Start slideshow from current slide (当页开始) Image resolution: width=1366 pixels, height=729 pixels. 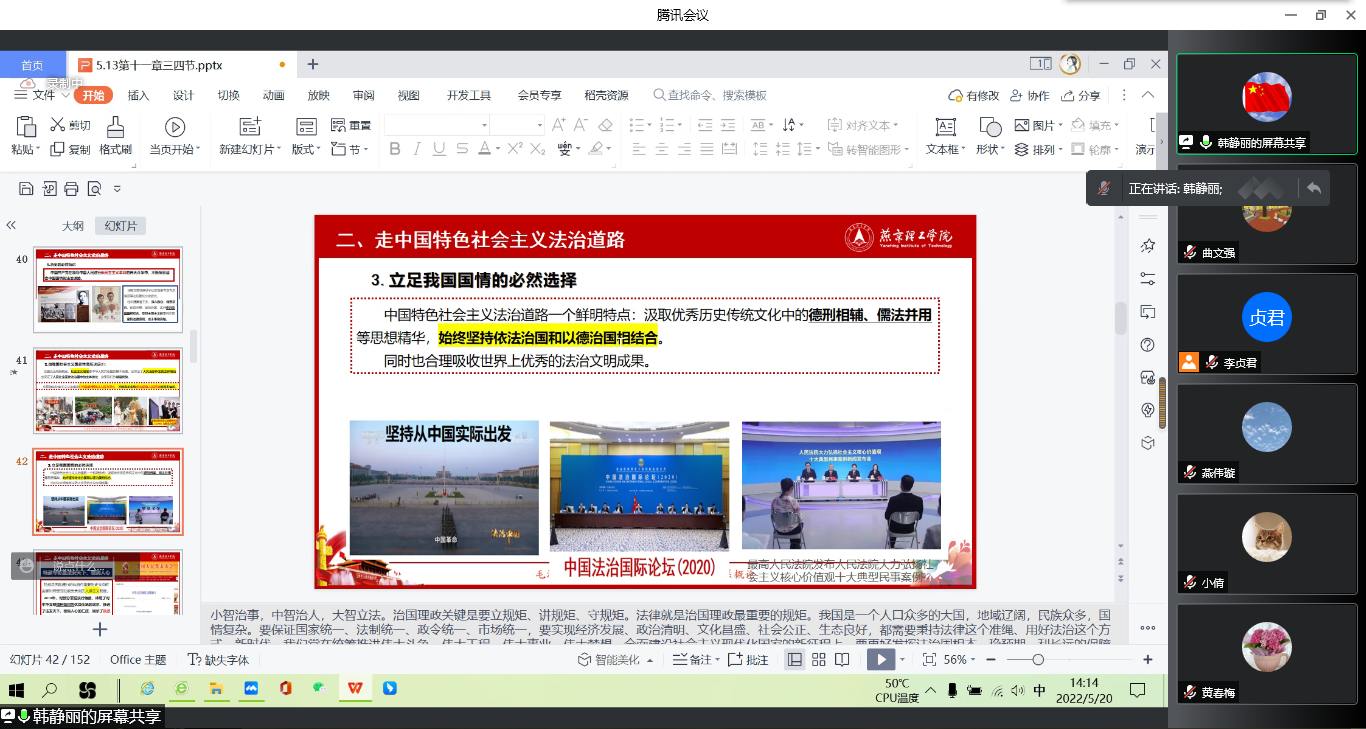coord(174,127)
